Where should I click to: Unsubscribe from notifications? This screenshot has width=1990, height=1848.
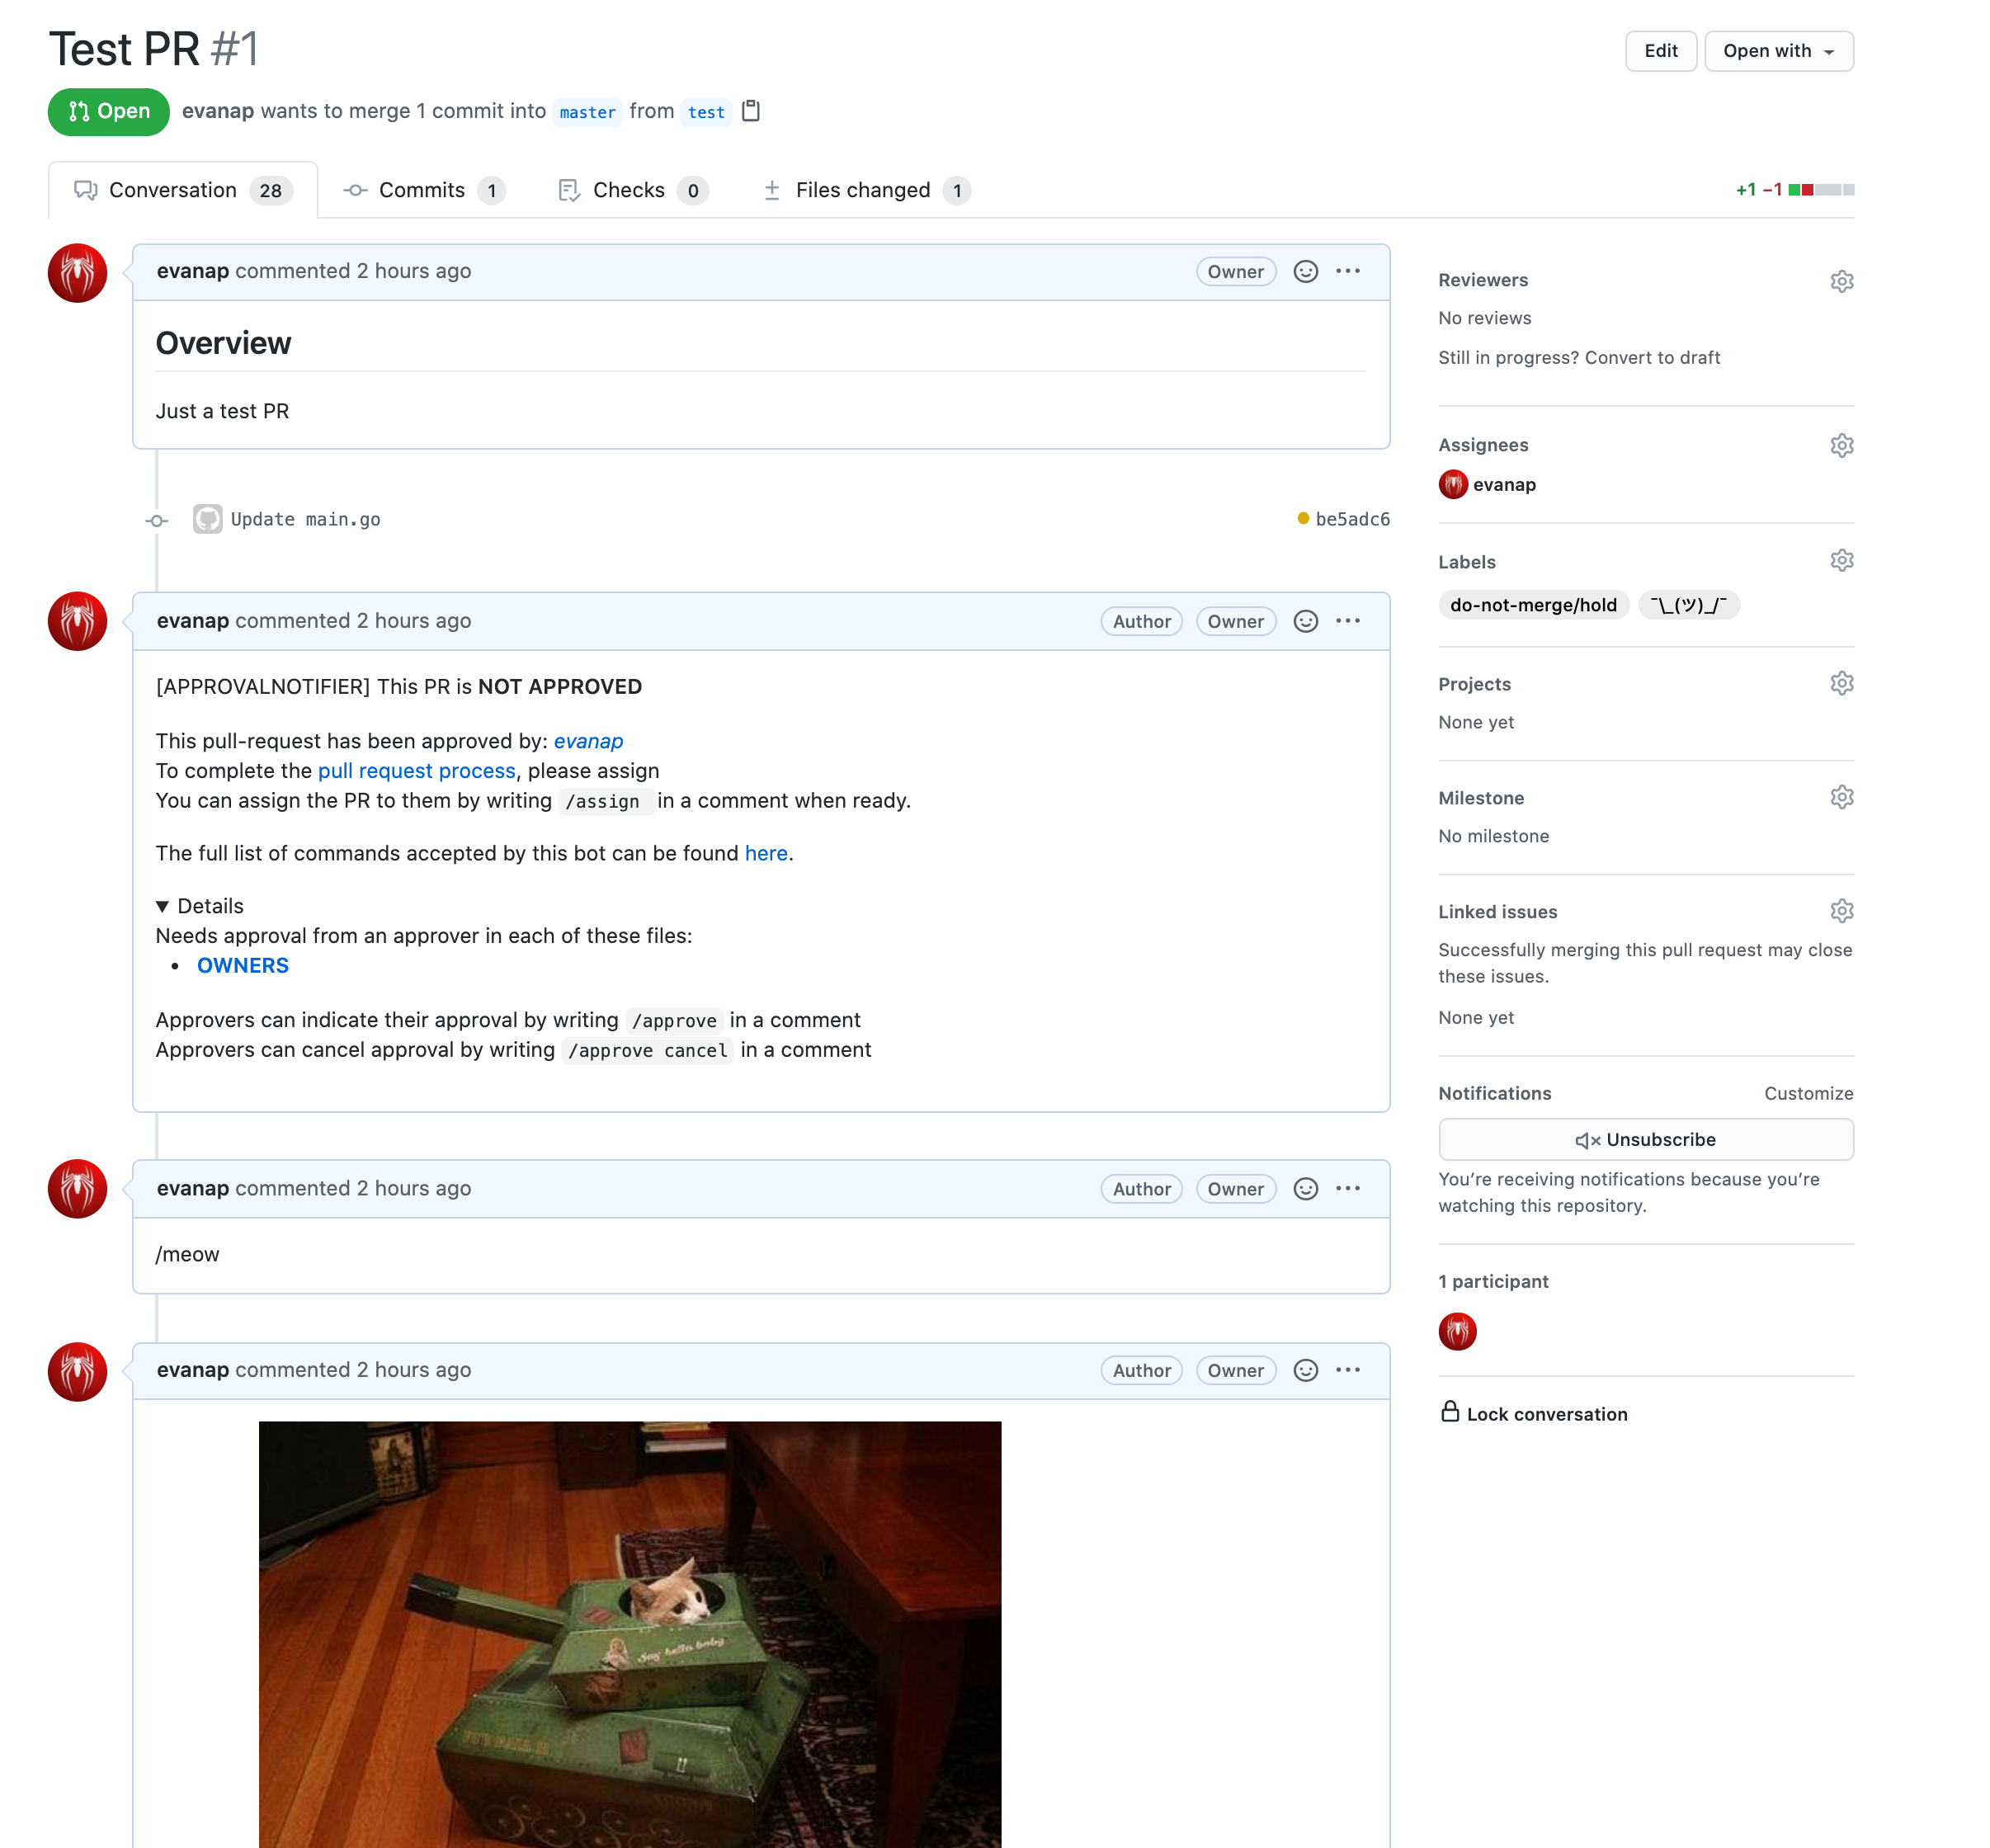pos(1645,1140)
